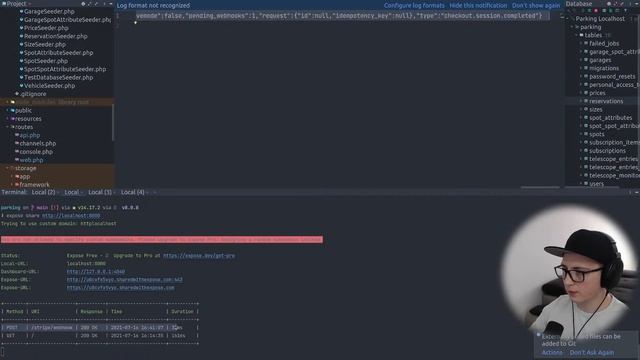Select SpotSeeder.php in the Project tree
640x360 pixels.
coord(46,61)
